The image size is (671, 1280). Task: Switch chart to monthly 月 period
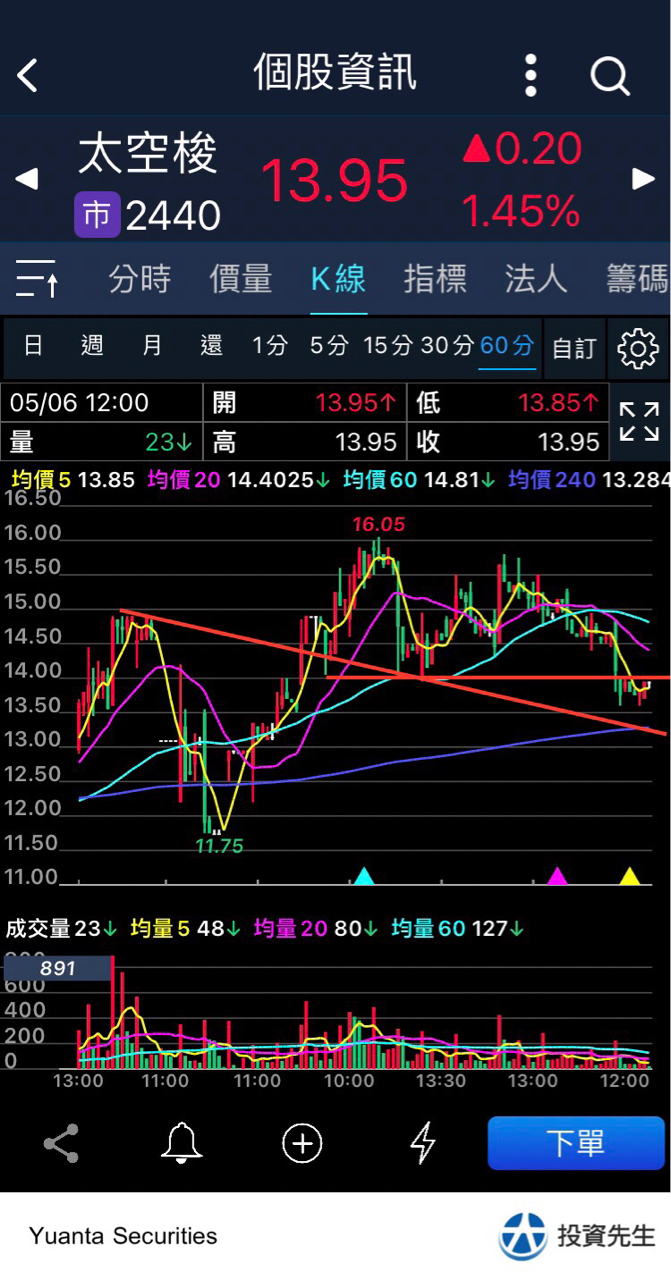152,347
